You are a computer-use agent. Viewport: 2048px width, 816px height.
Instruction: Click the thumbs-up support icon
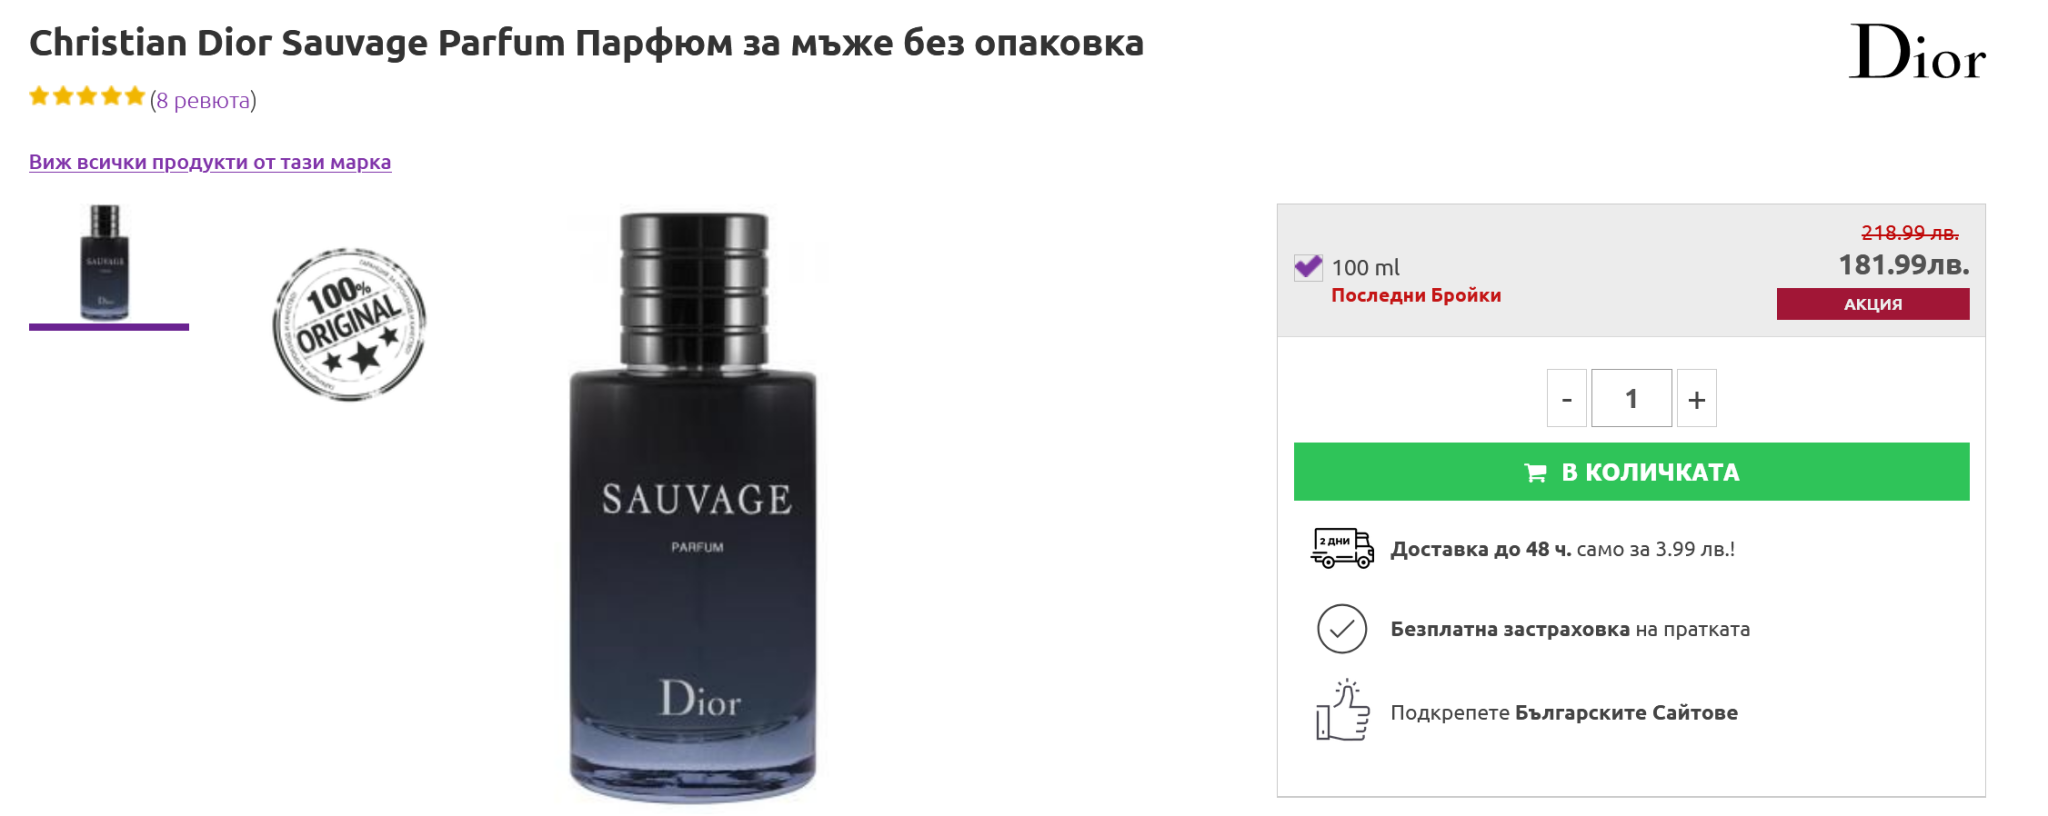(1342, 710)
